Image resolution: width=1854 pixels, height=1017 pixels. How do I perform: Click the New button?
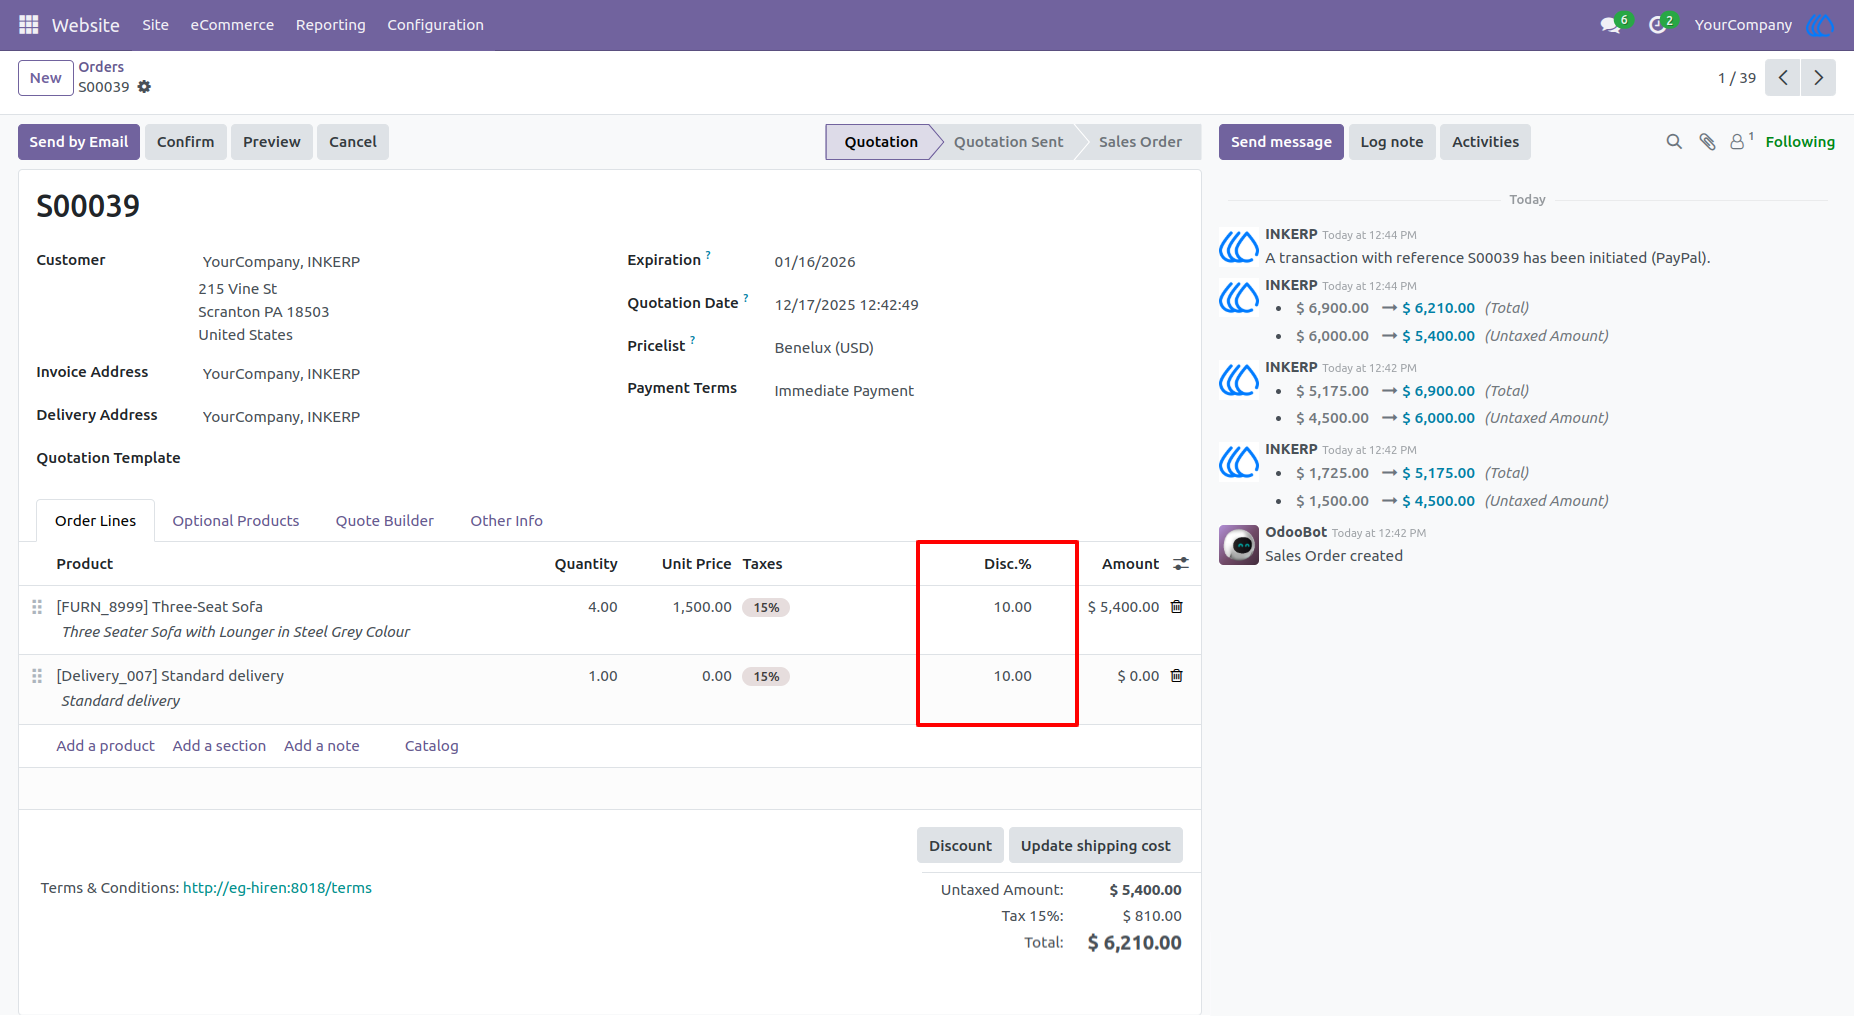pyautogui.click(x=46, y=78)
